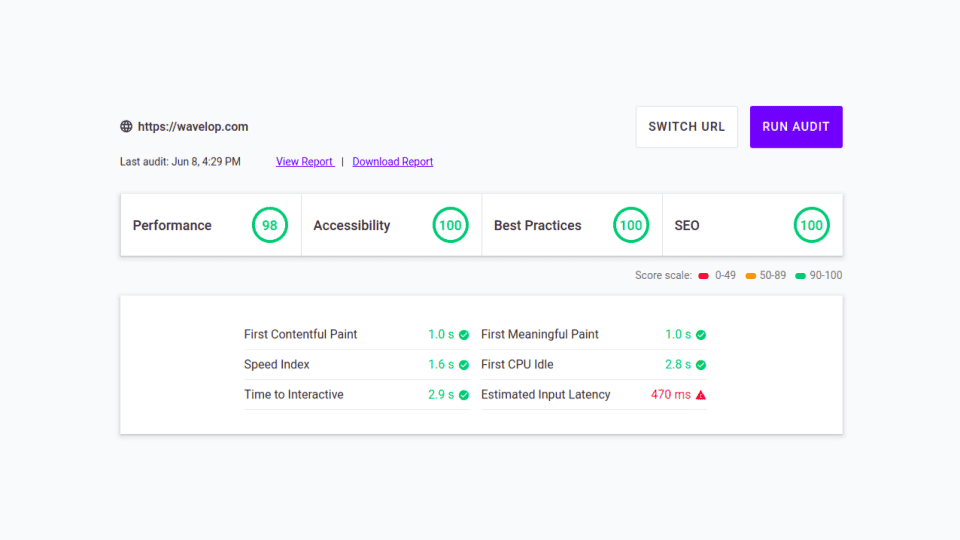Click the red warning triangle for Input Latency
Viewport: 960px width, 540px height.
[701, 395]
